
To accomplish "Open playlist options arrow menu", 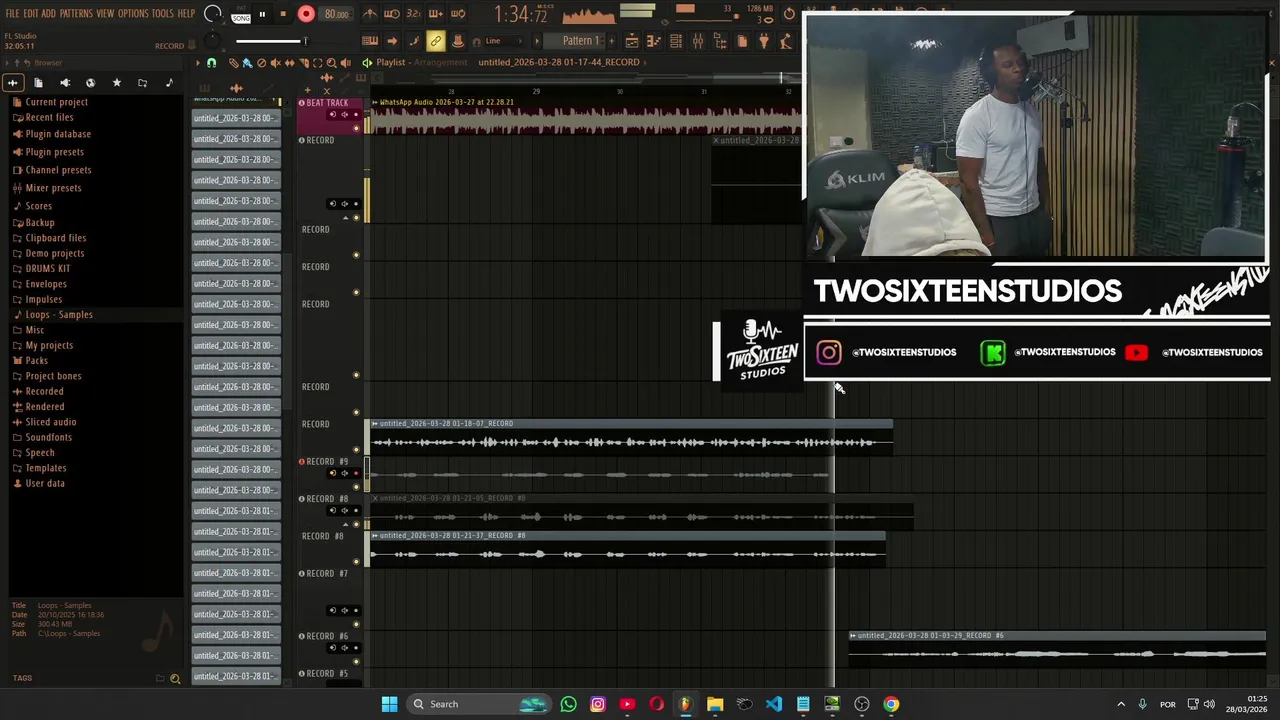I will [197, 62].
